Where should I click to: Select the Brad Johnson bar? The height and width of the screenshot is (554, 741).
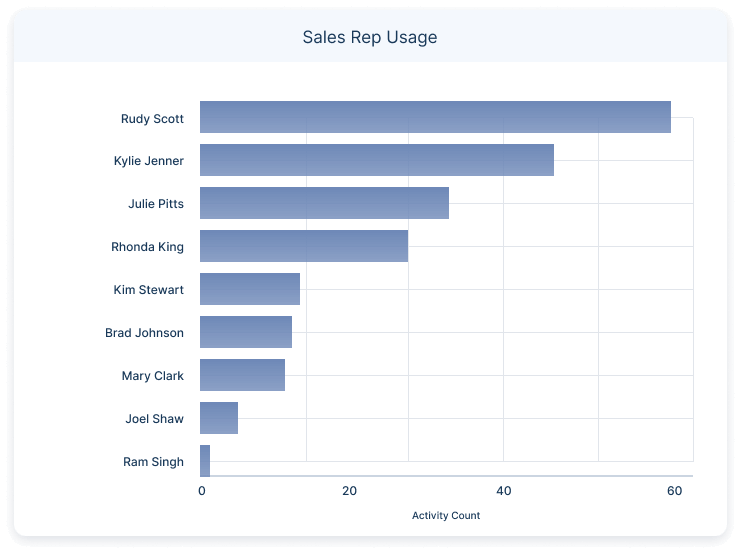tap(246, 332)
